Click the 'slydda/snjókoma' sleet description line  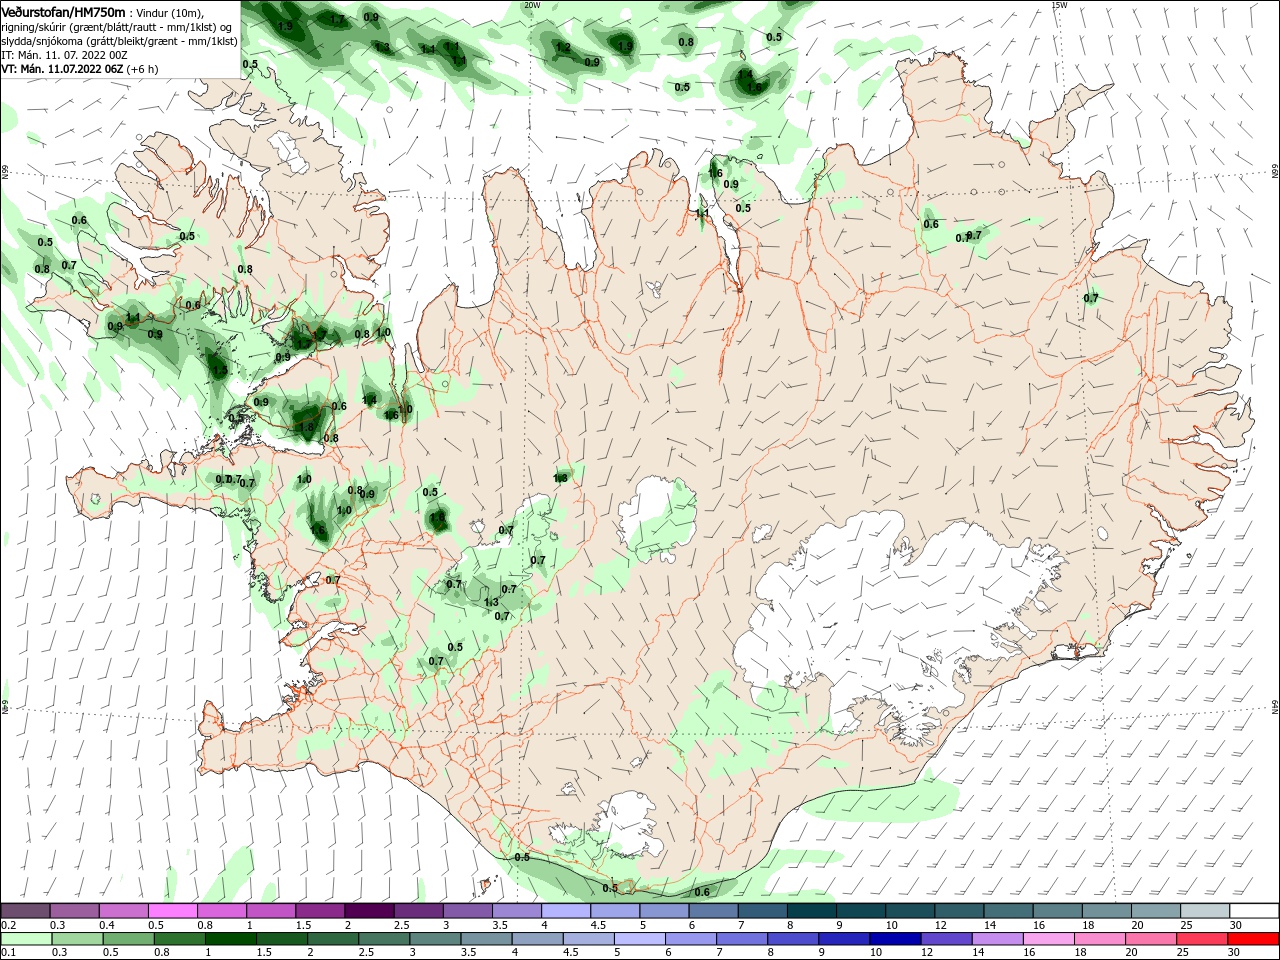pyautogui.click(x=119, y=41)
